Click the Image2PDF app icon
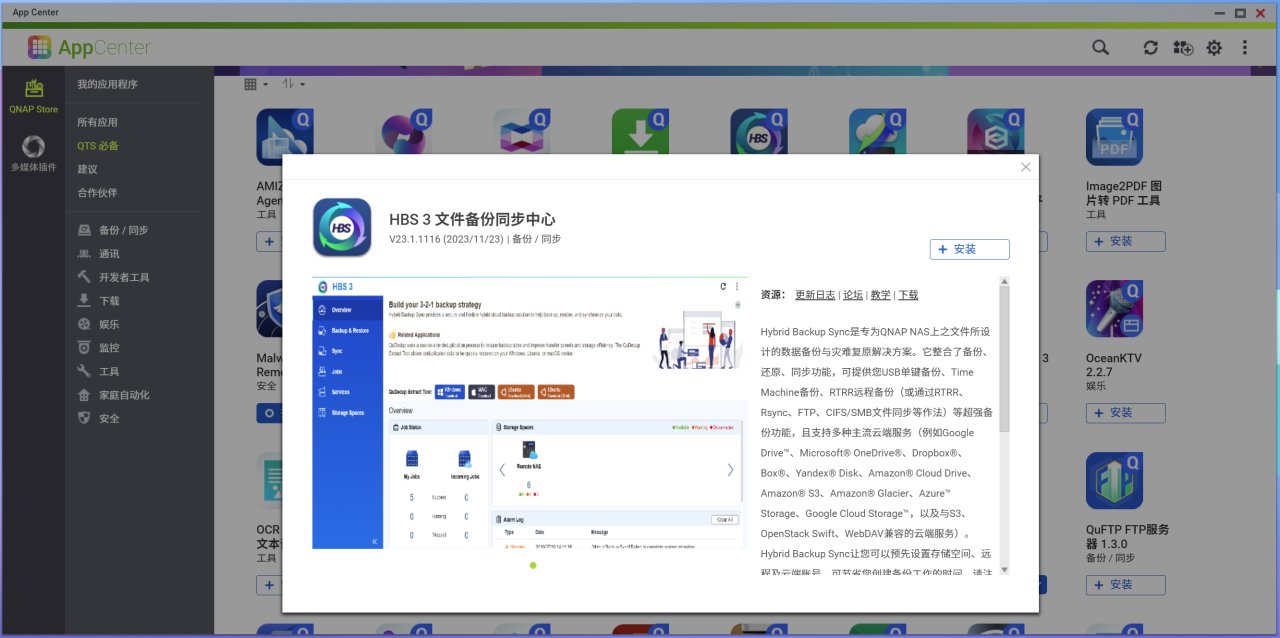The height and width of the screenshot is (638, 1280). 1114,138
